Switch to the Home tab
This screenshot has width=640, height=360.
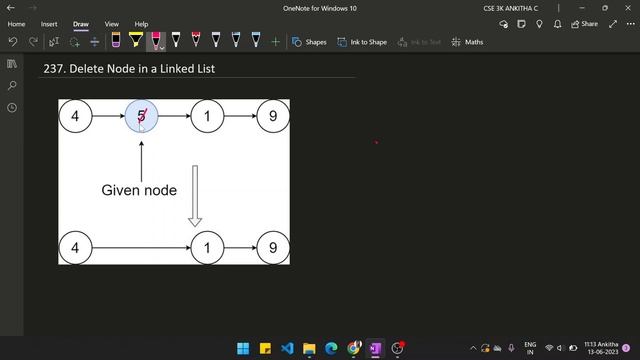16,24
